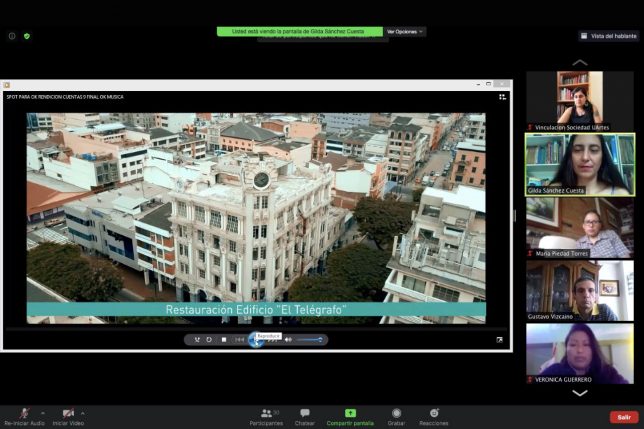Click the green Compartir pantalla icon
The height and width of the screenshot is (429, 644).
(350, 412)
